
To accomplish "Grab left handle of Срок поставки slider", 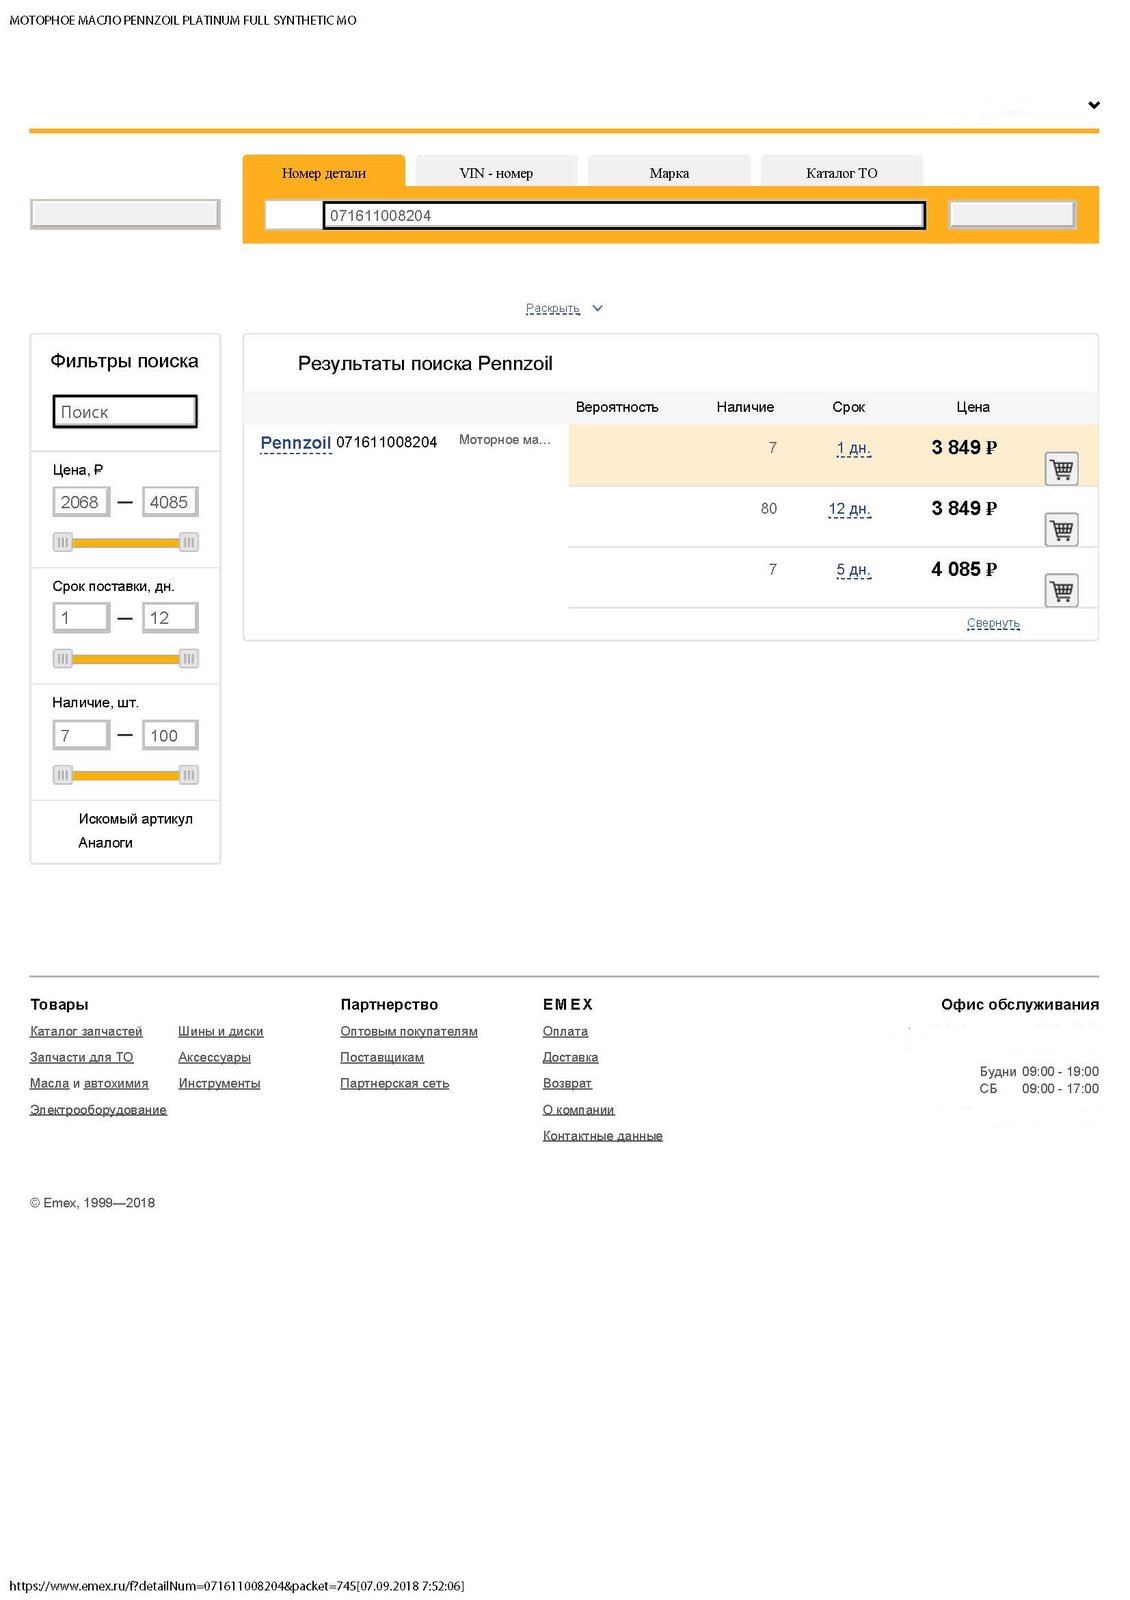I will point(63,658).
